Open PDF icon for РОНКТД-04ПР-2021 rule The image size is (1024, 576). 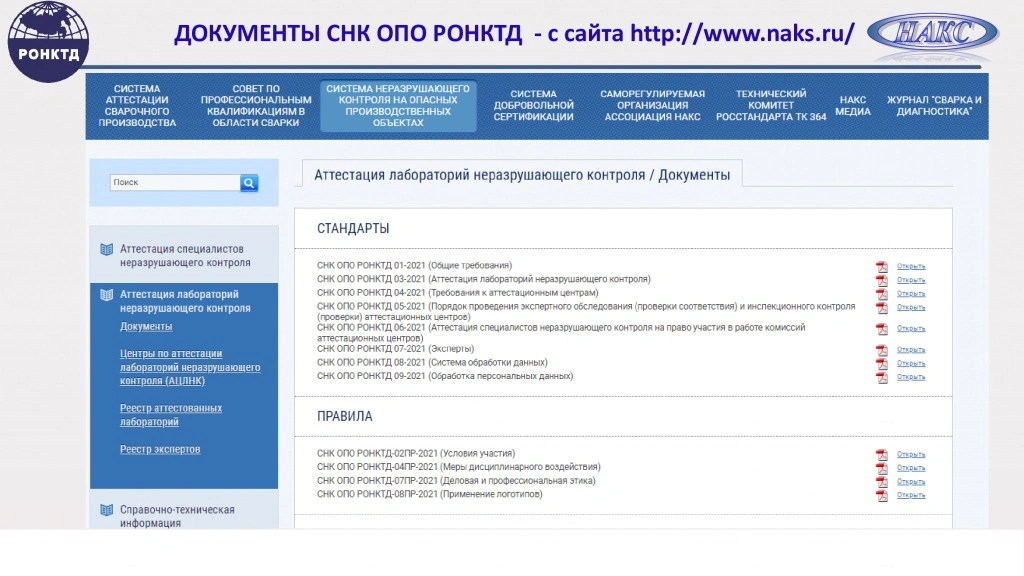point(882,468)
